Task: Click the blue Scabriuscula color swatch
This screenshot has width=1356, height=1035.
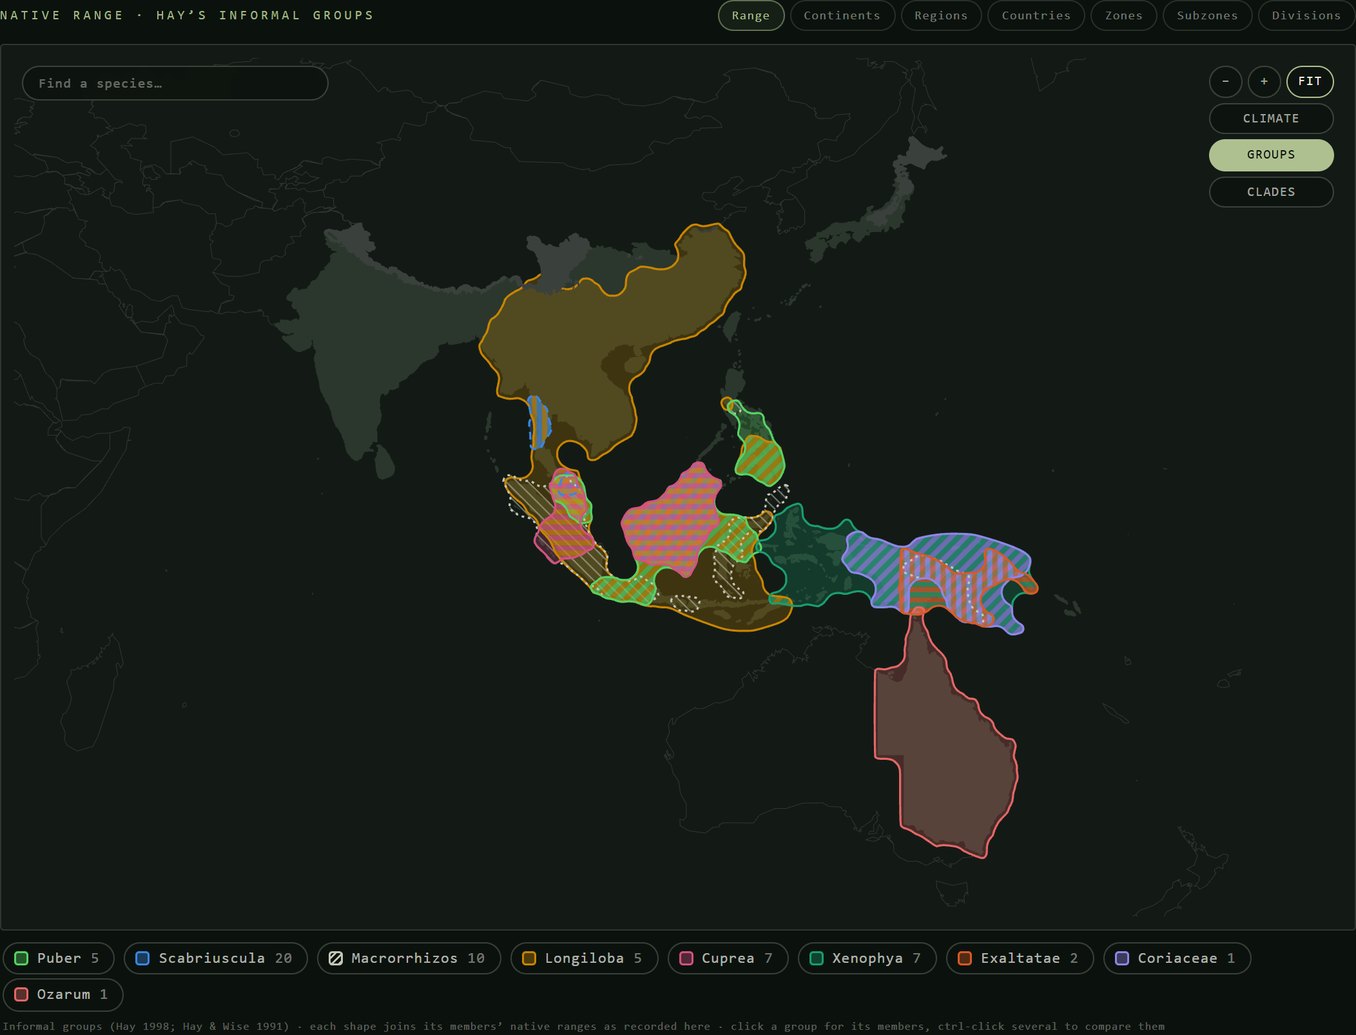Action: pos(142,958)
